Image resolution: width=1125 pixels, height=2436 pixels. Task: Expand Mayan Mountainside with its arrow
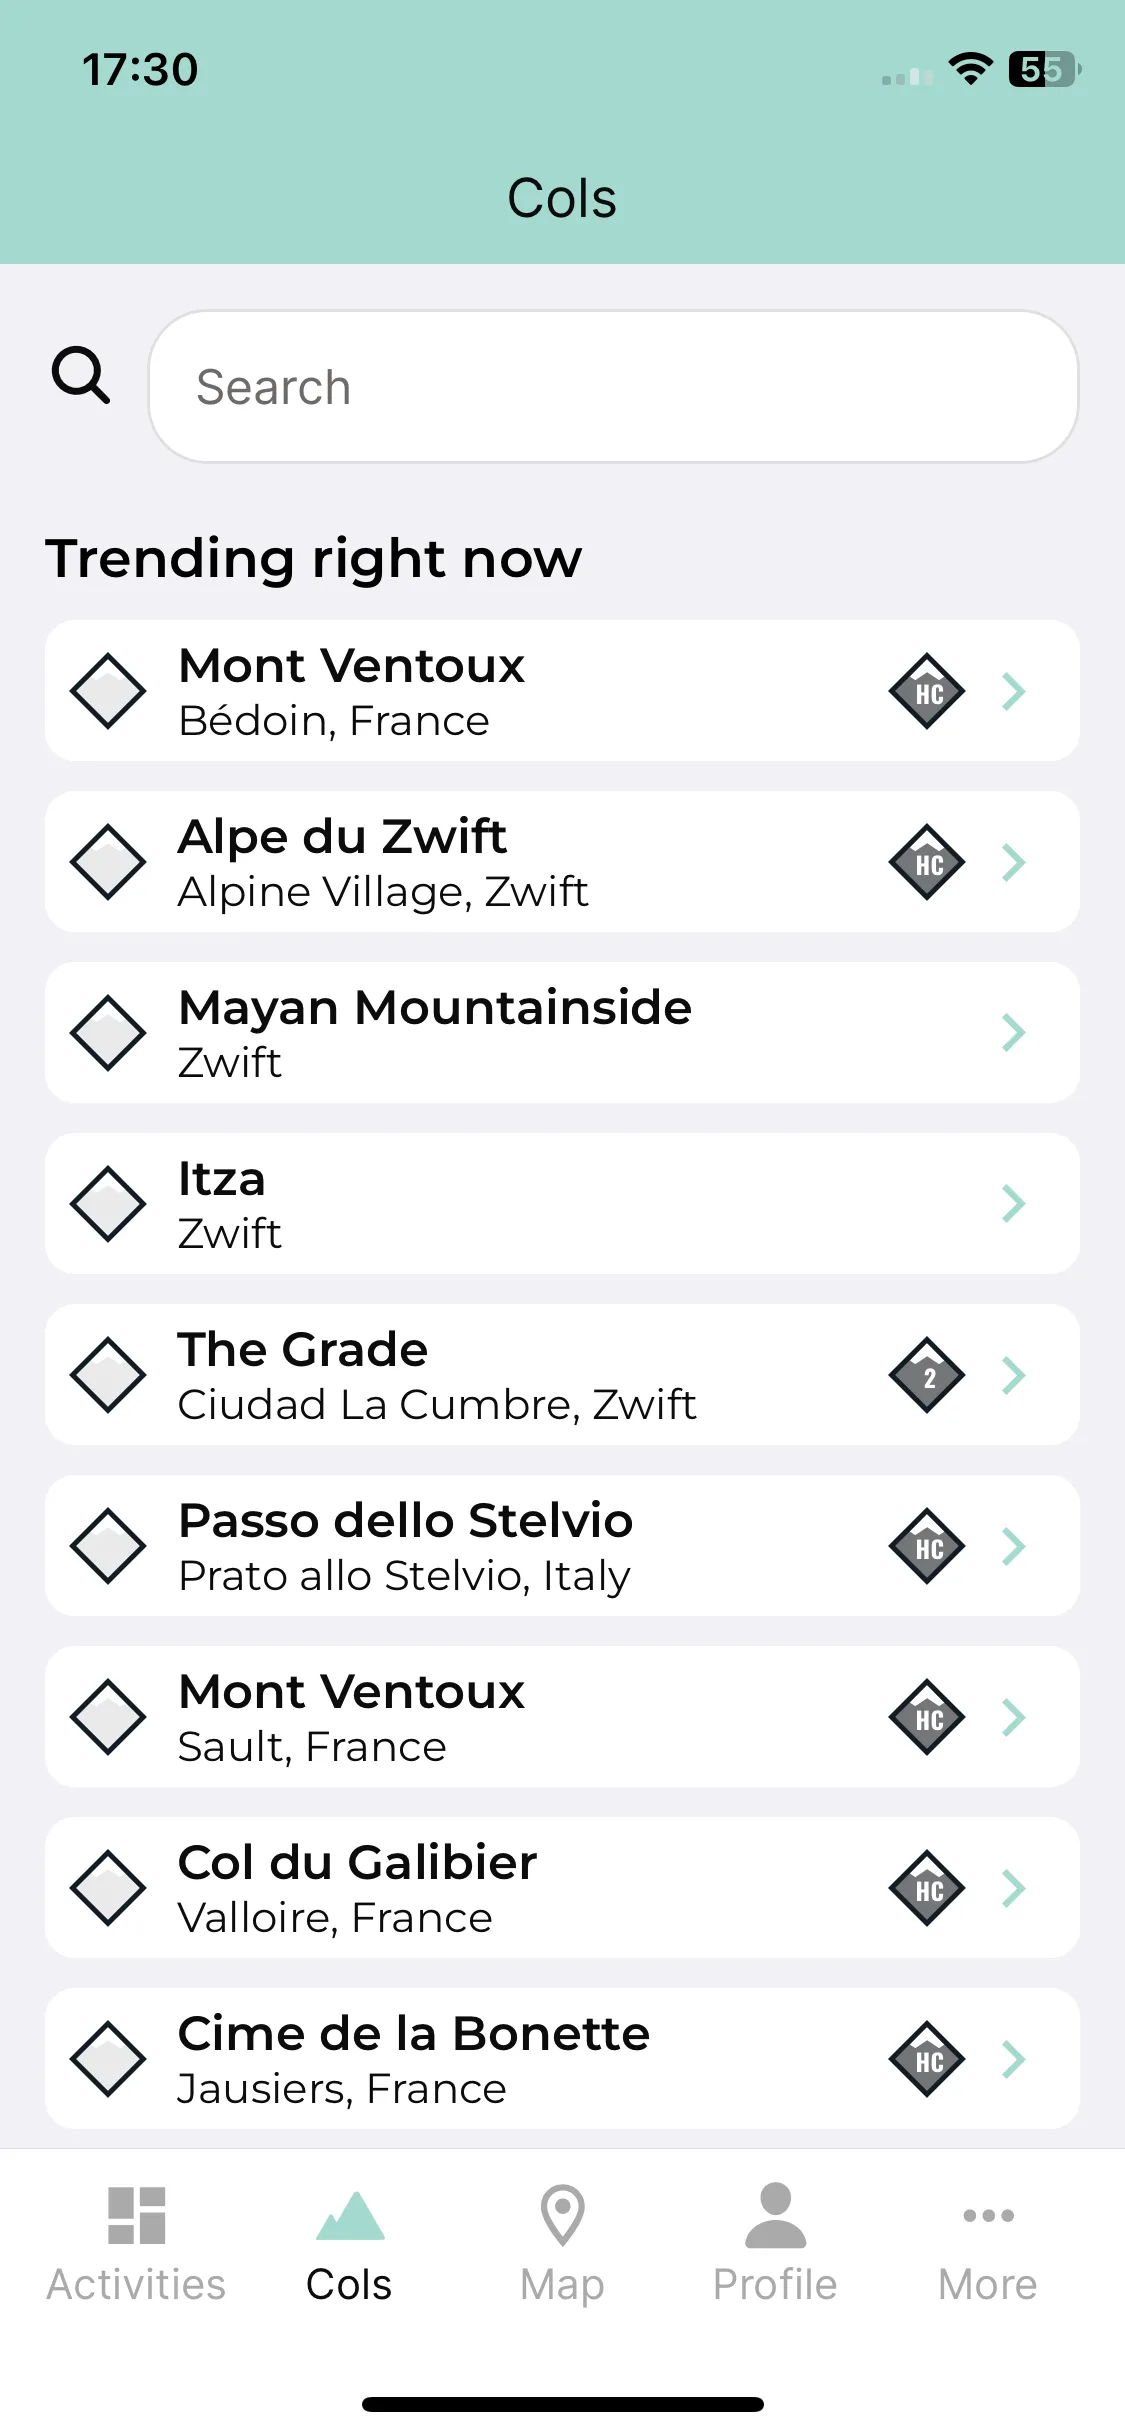pos(1014,1033)
